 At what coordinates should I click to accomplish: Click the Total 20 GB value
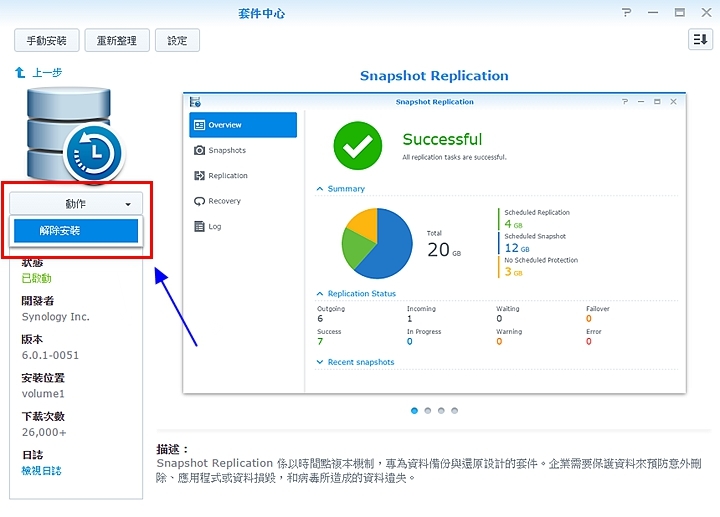pyautogui.click(x=444, y=250)
